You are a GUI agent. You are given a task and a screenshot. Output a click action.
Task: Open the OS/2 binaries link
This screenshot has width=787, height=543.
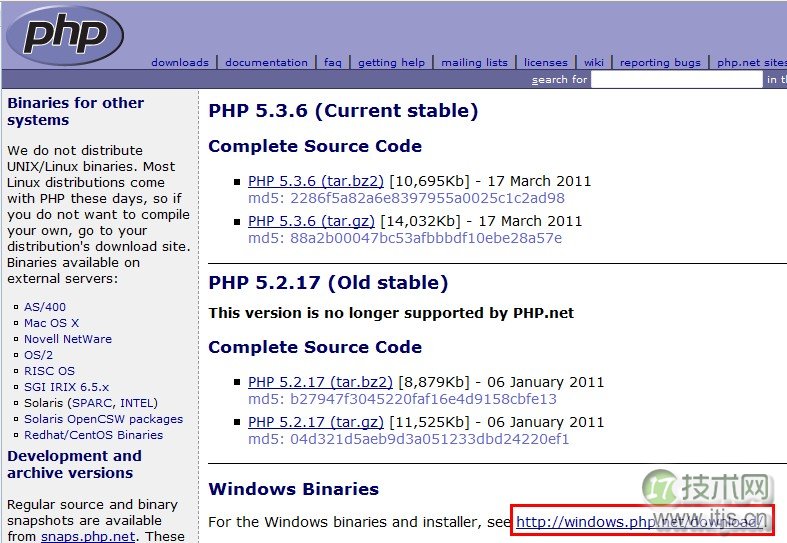click(x=38, y=355)
